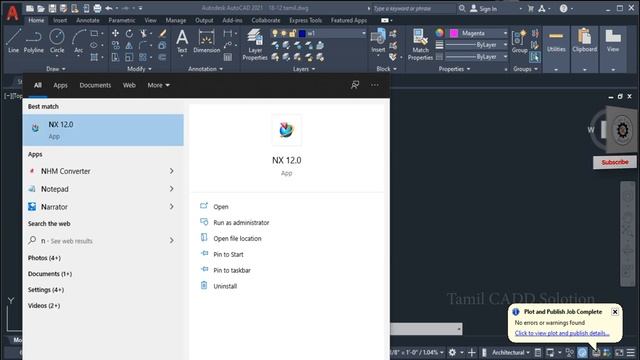This screenshot has width=640, height=360.
Task: Click the Plot printer icon in quick access toolbar
Action: (97, 8)
